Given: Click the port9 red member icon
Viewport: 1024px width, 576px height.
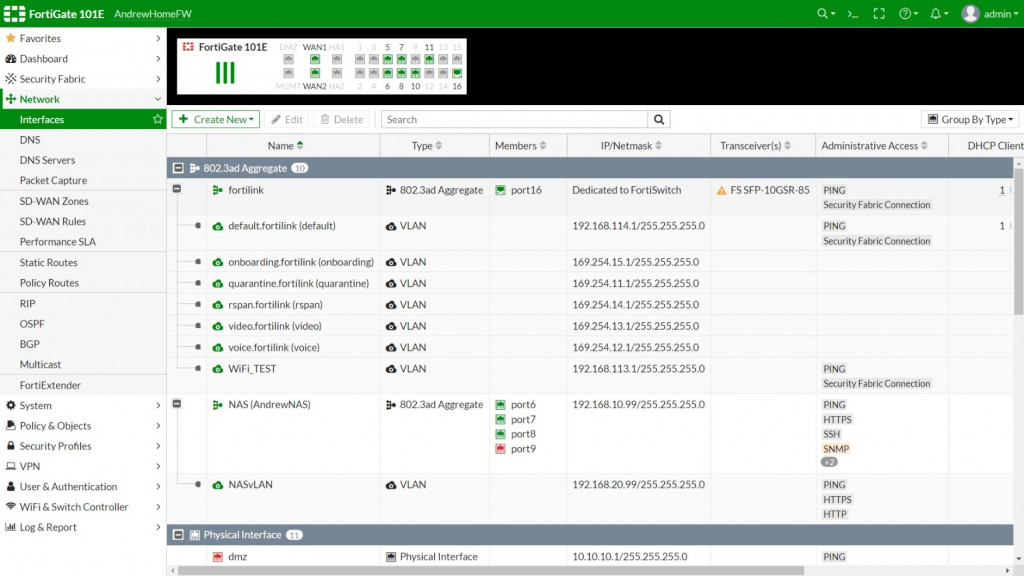Looking at the screenshot, I should tap(500, 449).
